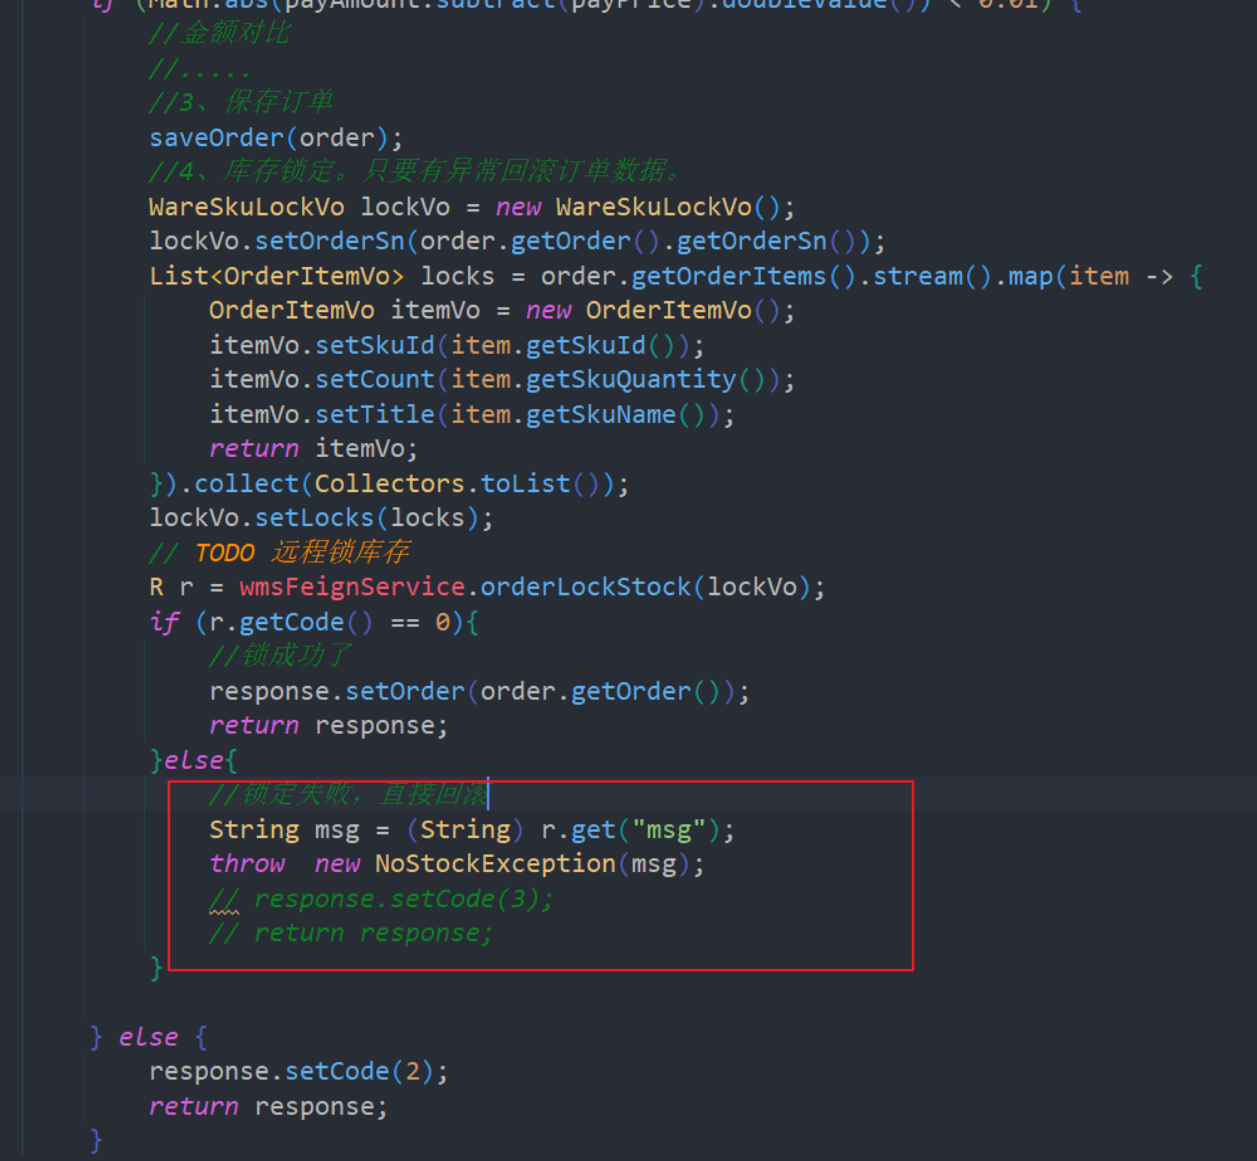
Task: Click commented-out // return response line
Action: click(351, 932)
